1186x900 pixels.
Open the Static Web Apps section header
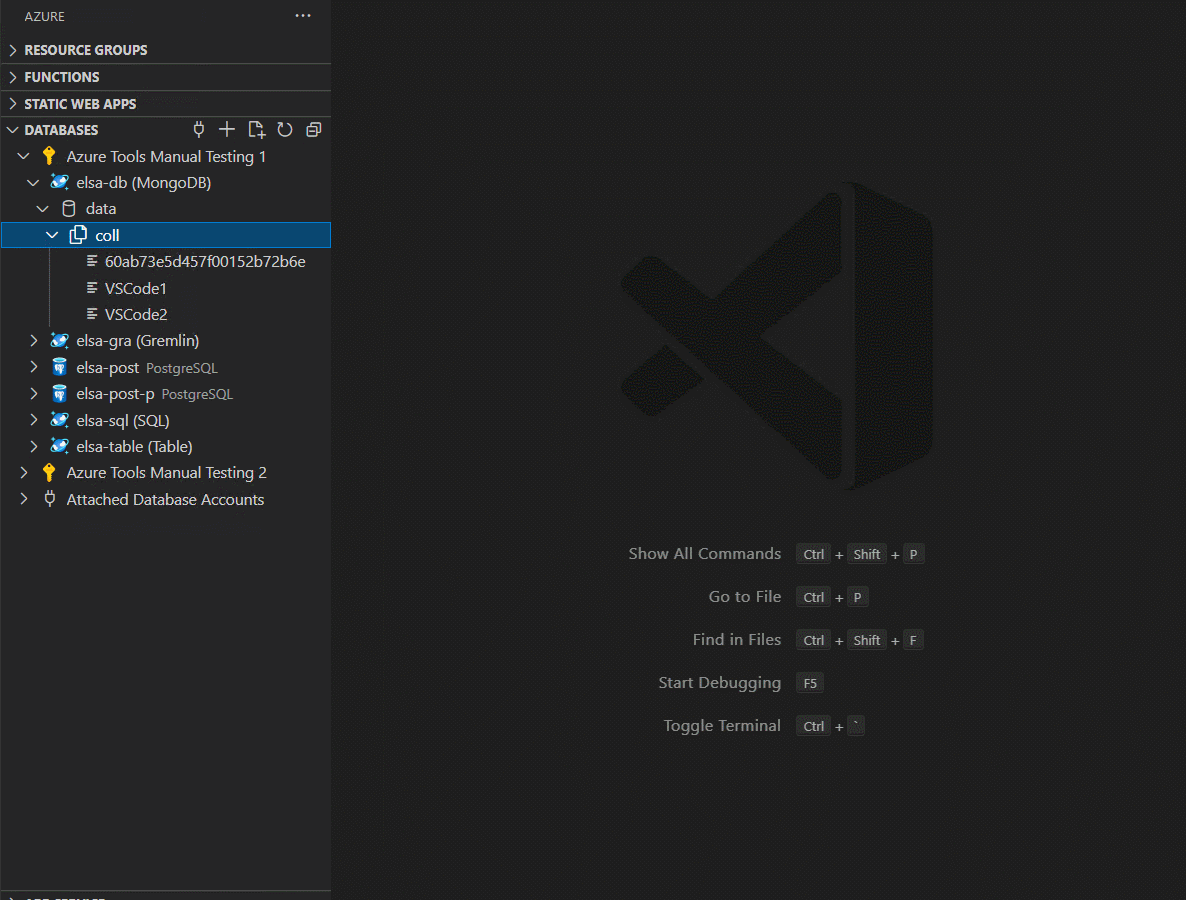77,103
